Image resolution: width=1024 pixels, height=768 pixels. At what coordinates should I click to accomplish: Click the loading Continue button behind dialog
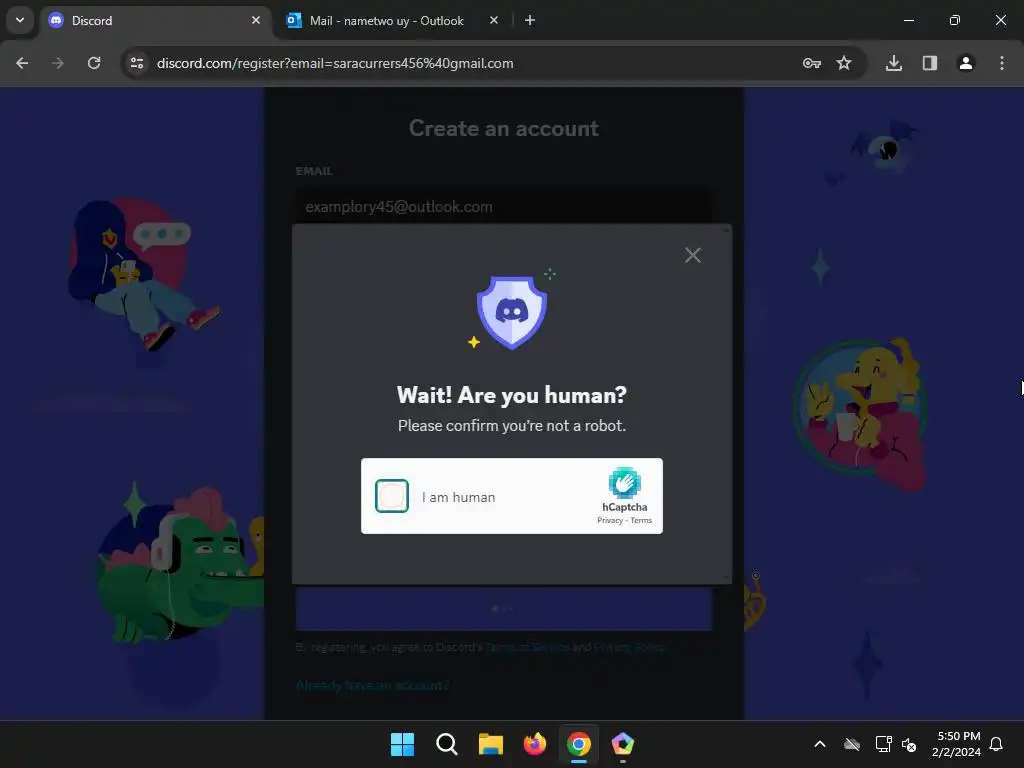click(504, 609)
